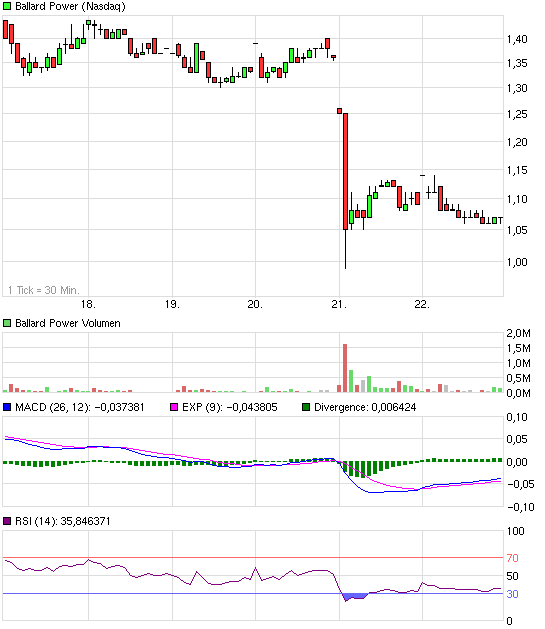Click the blue shaded RSI oversold area
Image resolution: width=545 pixels, height=629 pixels.
[x=355, y=597]
